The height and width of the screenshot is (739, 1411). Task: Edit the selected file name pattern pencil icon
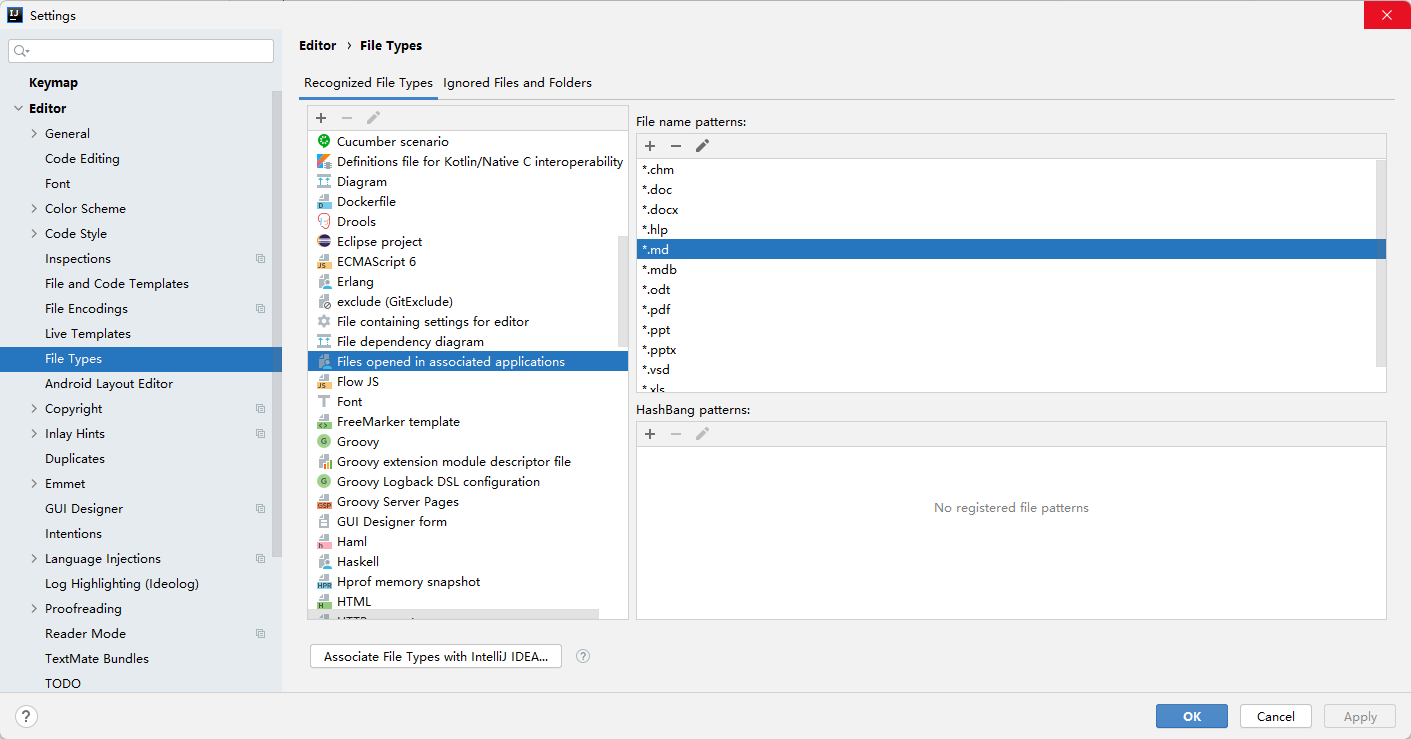click(x=702, y=146)
